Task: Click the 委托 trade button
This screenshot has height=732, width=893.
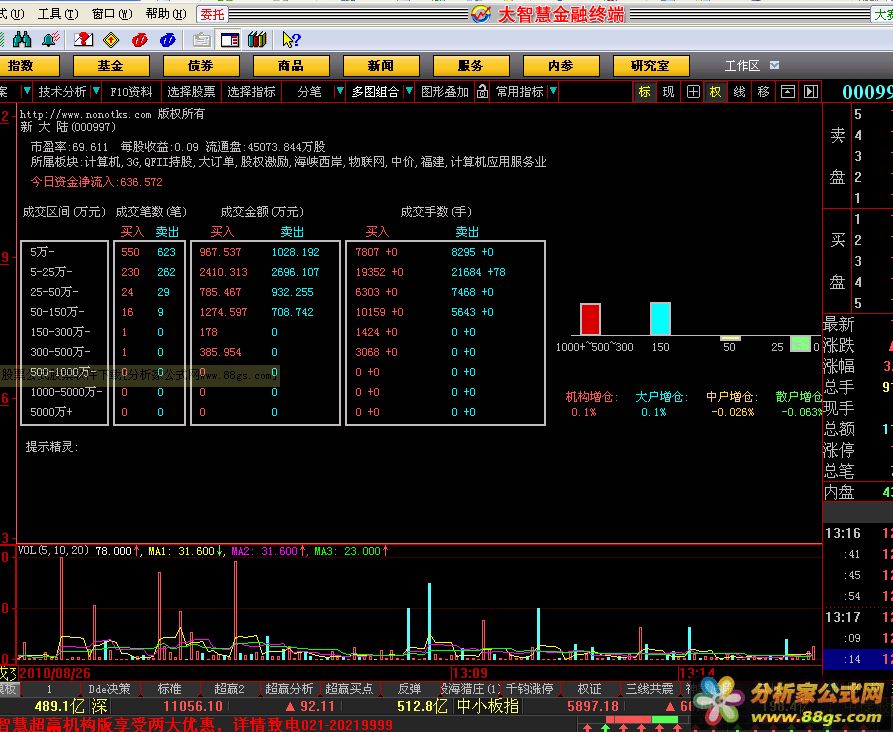Action: click(212, 14)
